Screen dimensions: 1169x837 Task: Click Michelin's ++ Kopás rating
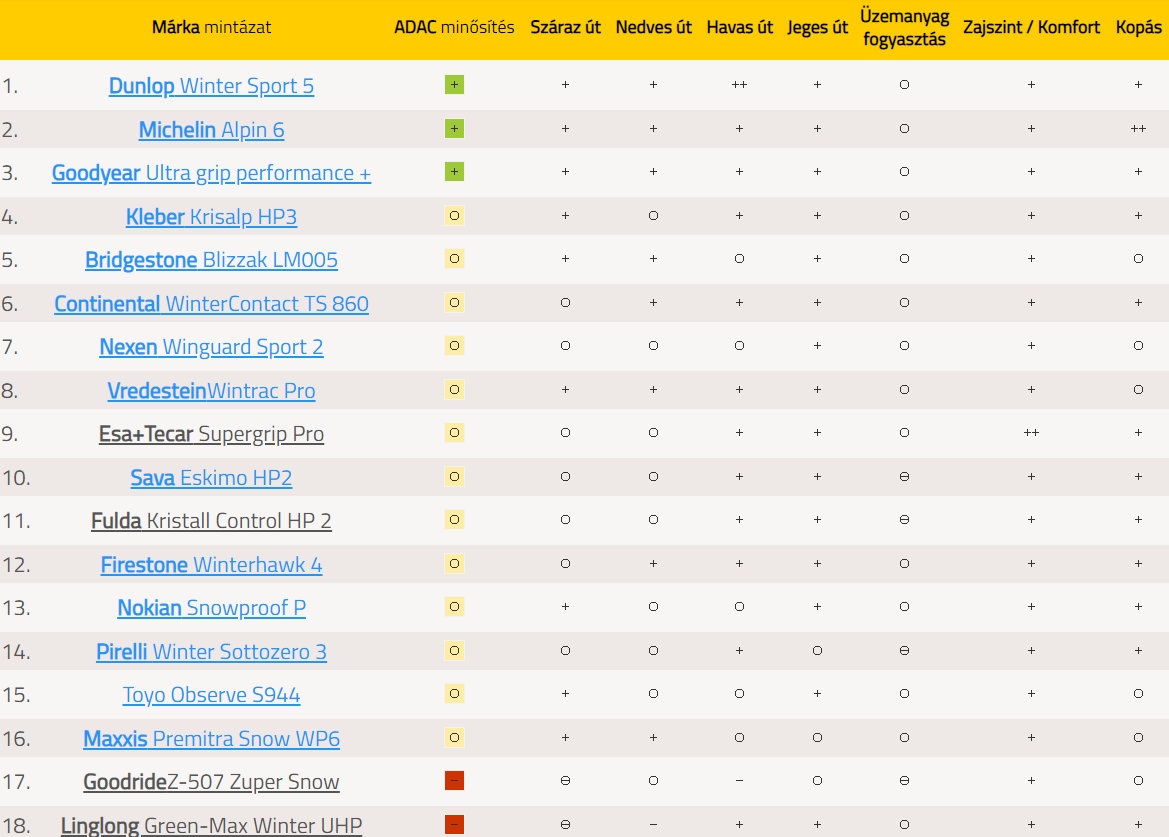point(1138,129)
